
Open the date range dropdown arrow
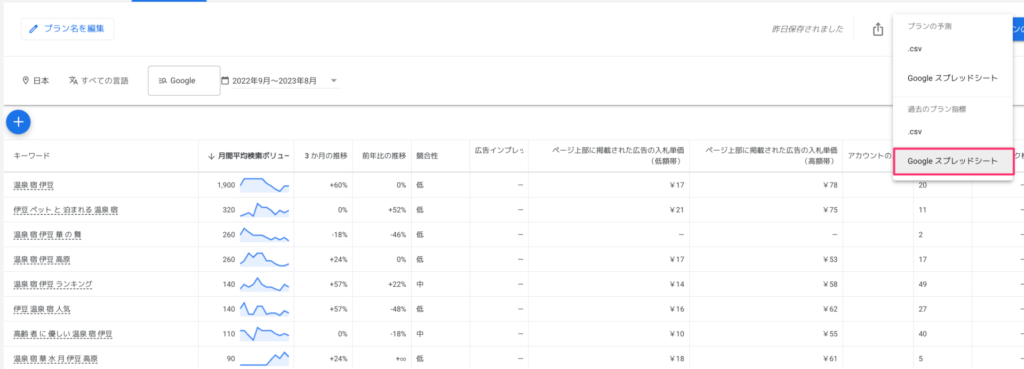(334, 81)
